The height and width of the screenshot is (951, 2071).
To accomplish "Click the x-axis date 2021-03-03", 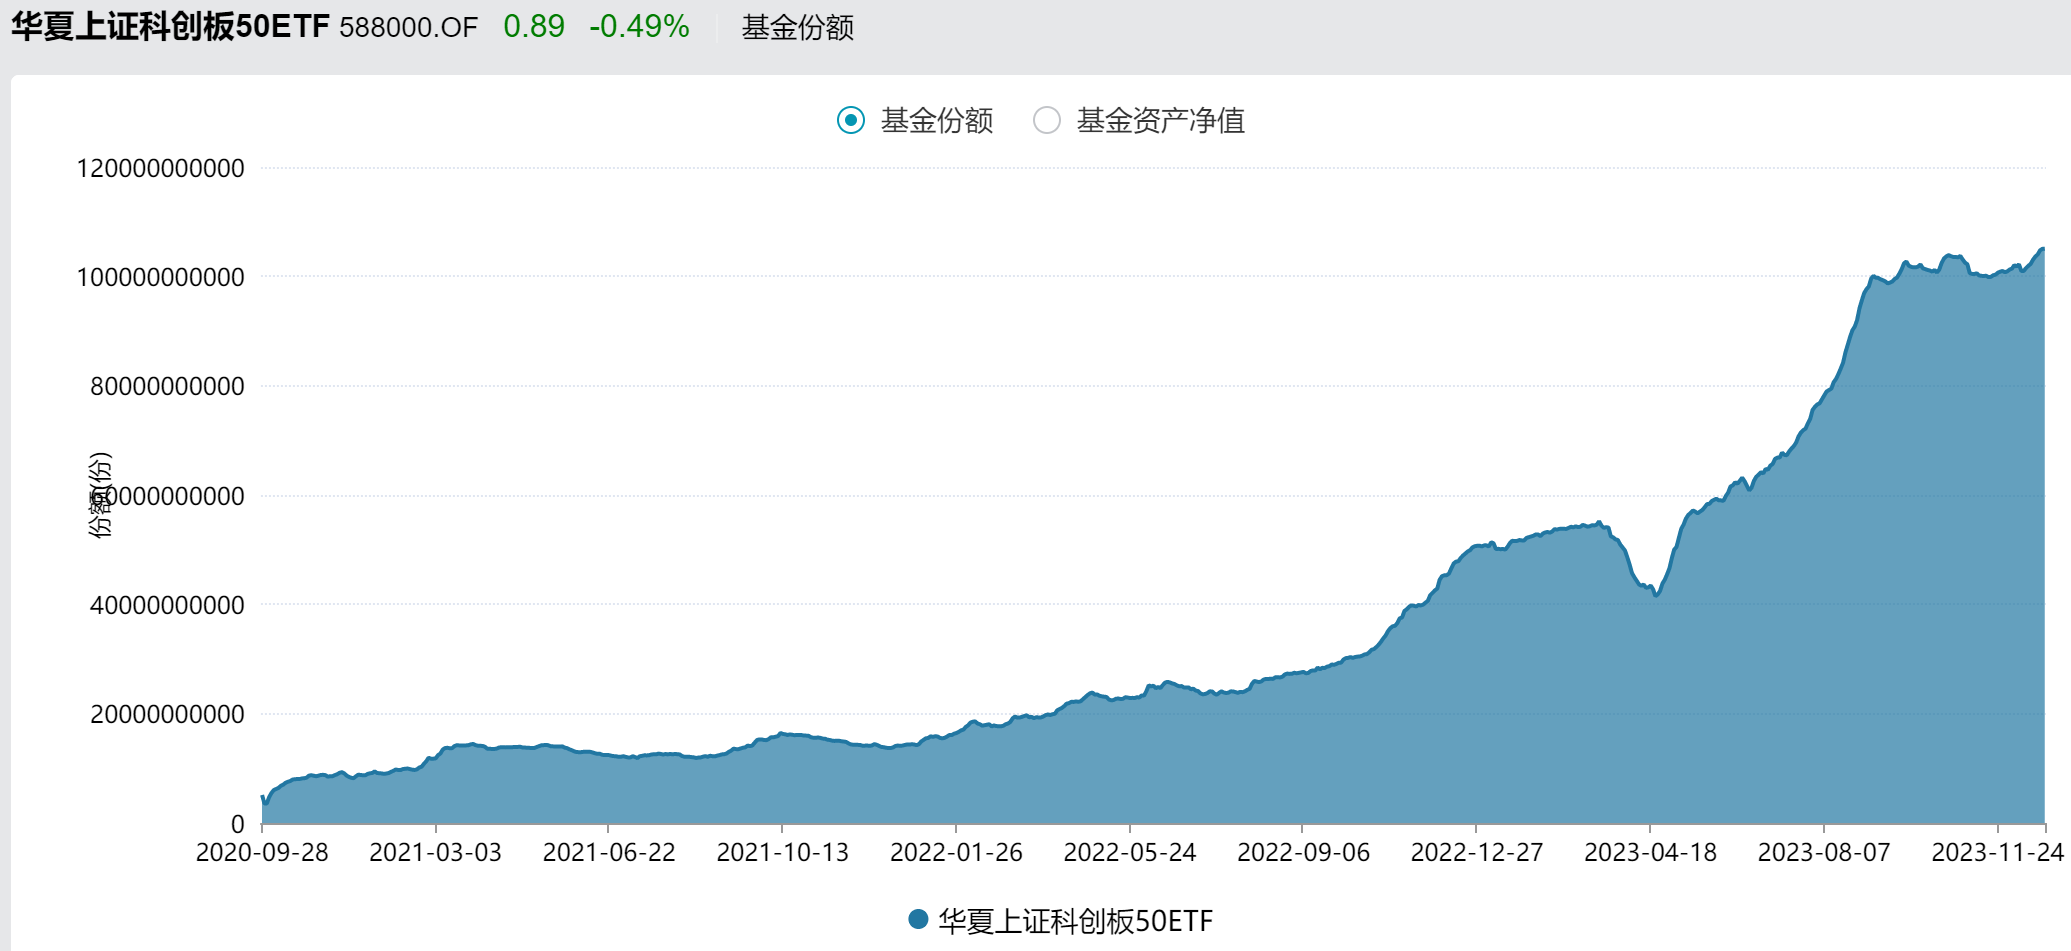I will point(435,853).
